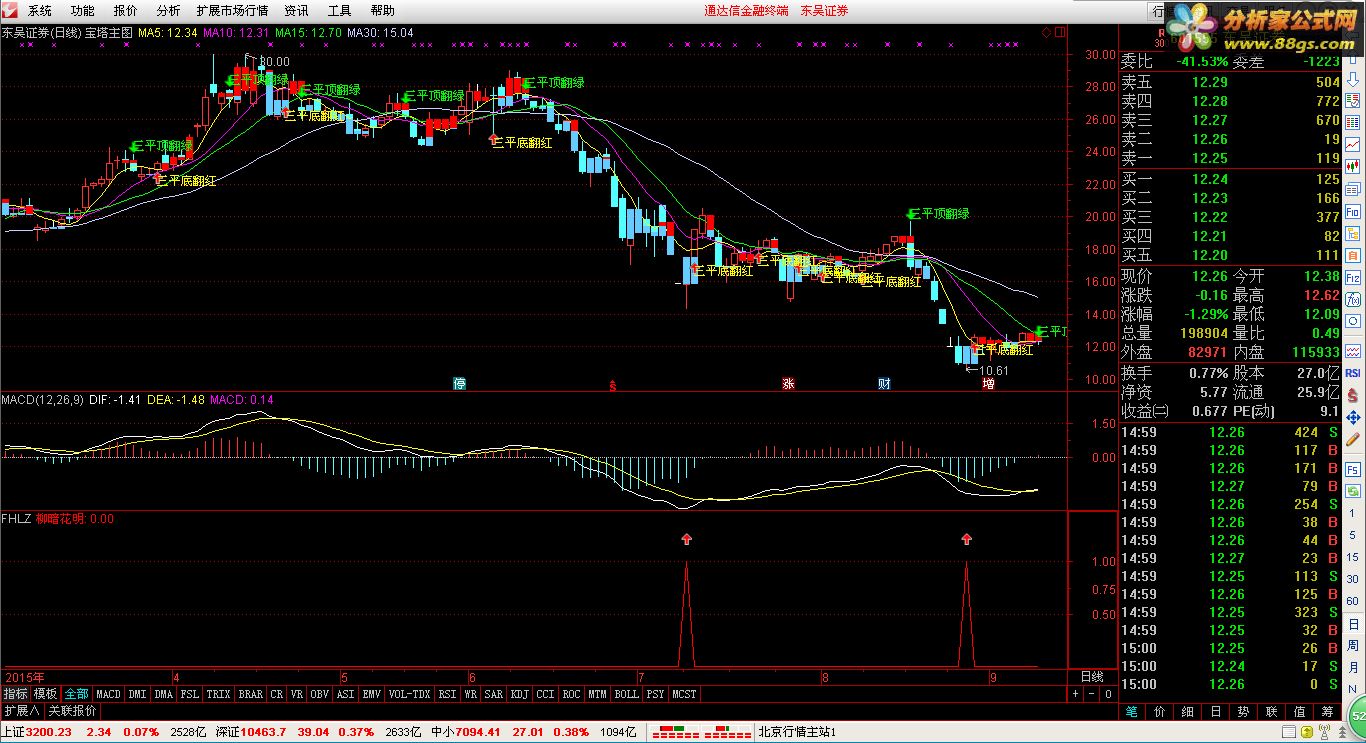Image resolution: width=1366 pixels, height=743 pixels.
Task: Open the 日线 period selector
Action: pos(1092,677)
